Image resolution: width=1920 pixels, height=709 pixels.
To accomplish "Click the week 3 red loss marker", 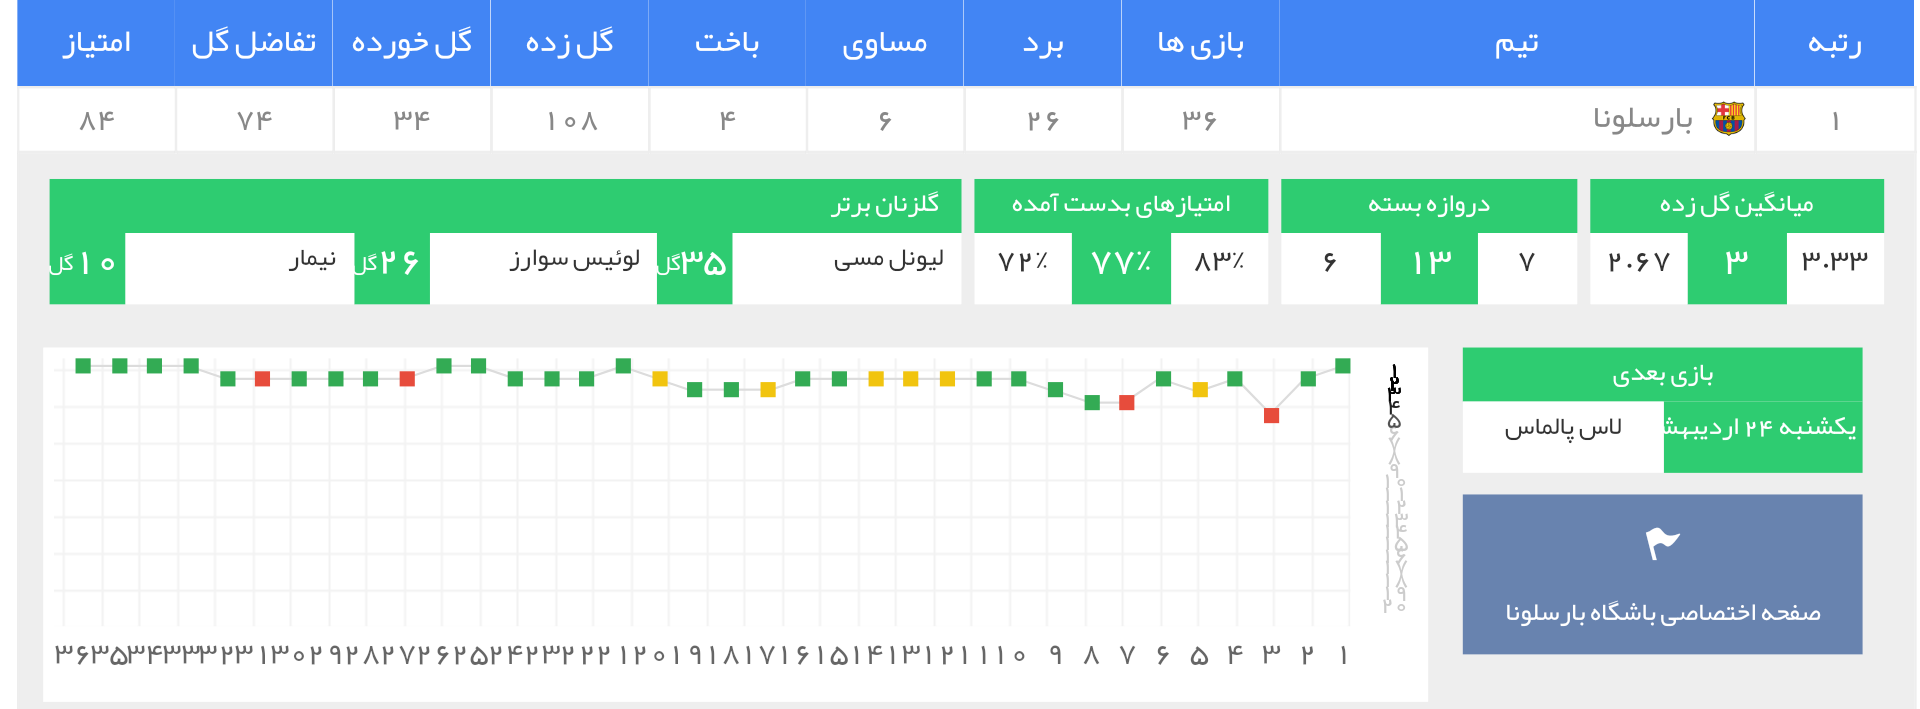I will [x=1271, y=415].
